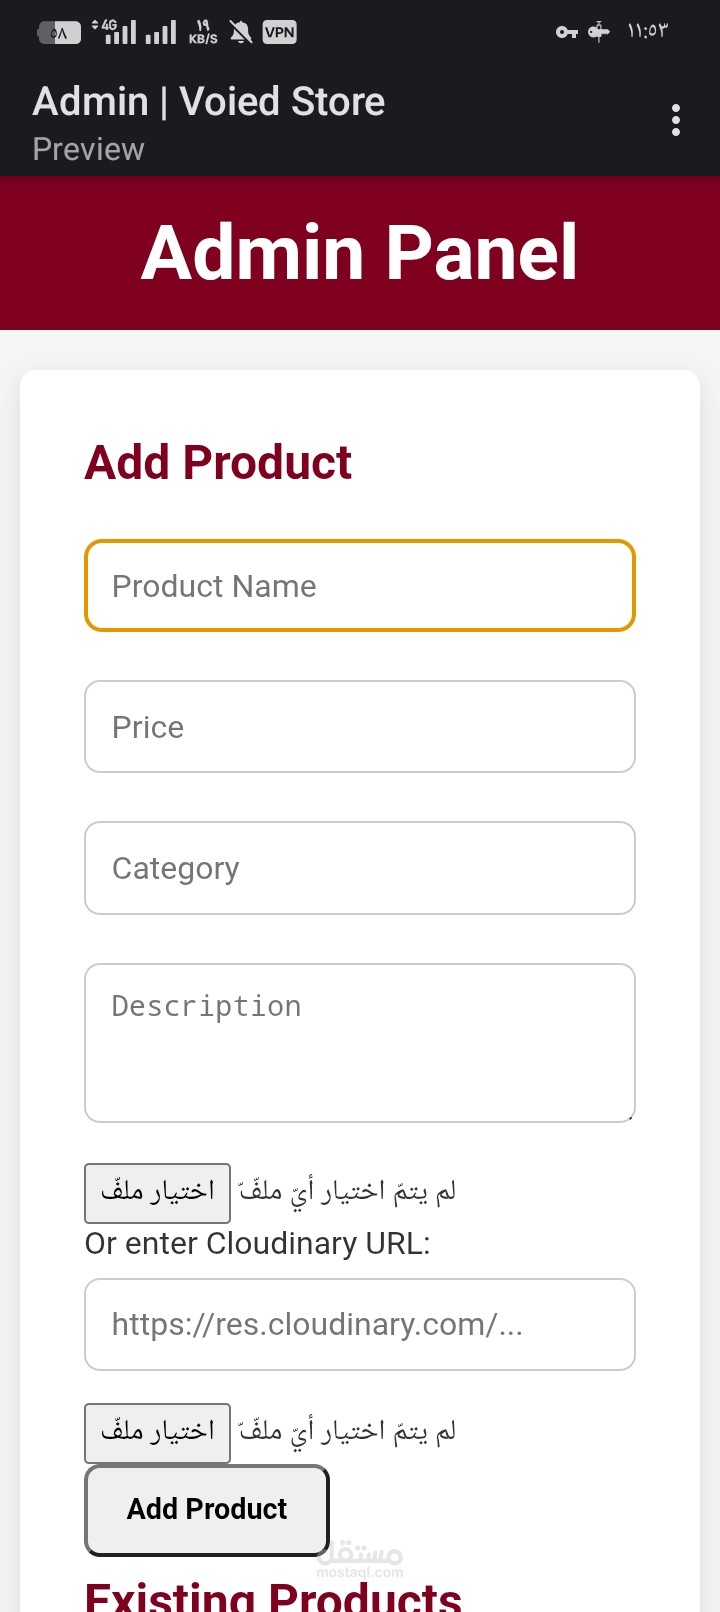Open the three-dot overflow menu
Screen dimensions: 720x1612
click(x=676, y=120)
